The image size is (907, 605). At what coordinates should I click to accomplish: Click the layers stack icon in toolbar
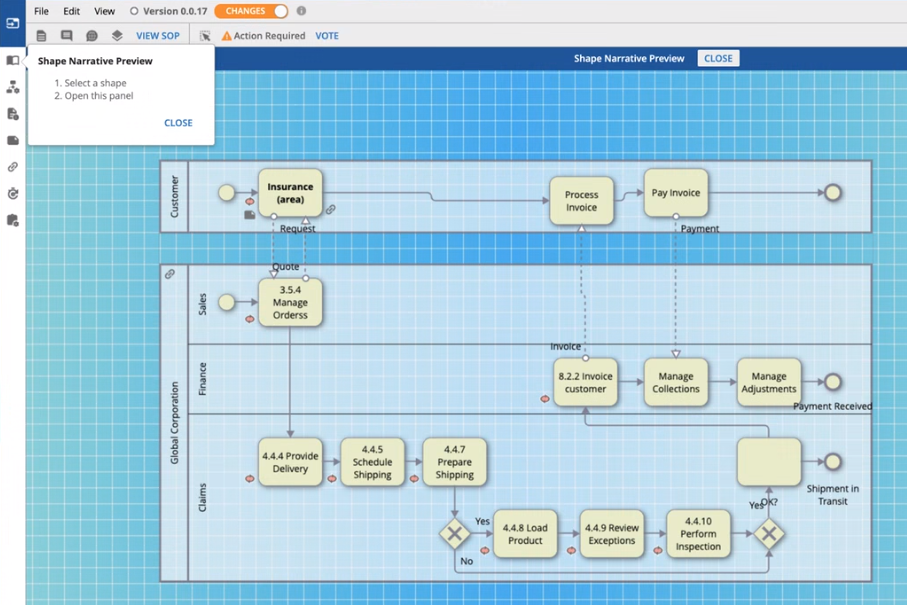[x=117, y=36]
